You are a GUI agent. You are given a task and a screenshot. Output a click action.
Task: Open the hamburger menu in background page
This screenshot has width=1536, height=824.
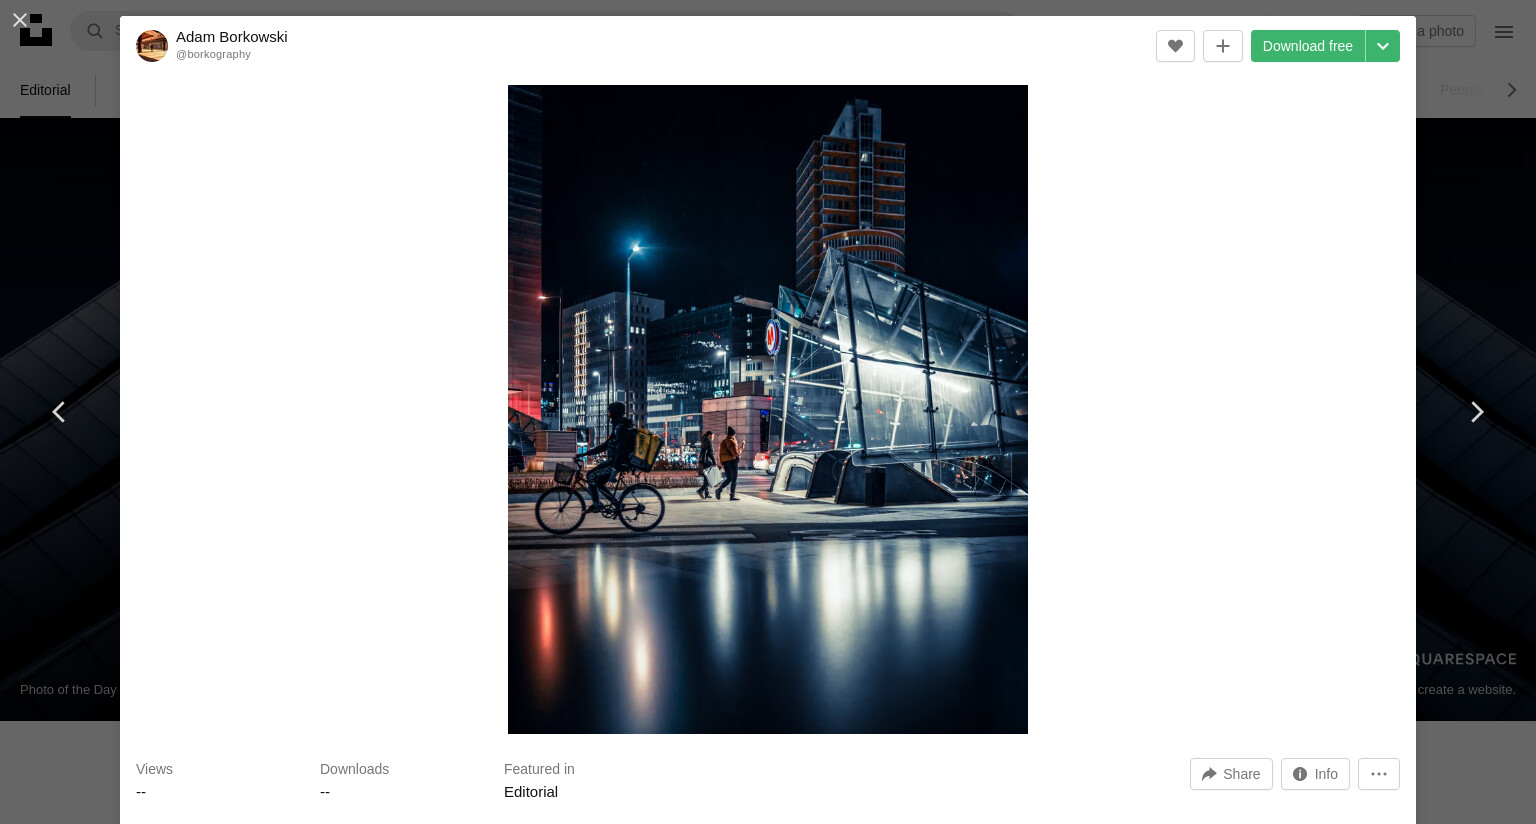(1504, 32)
